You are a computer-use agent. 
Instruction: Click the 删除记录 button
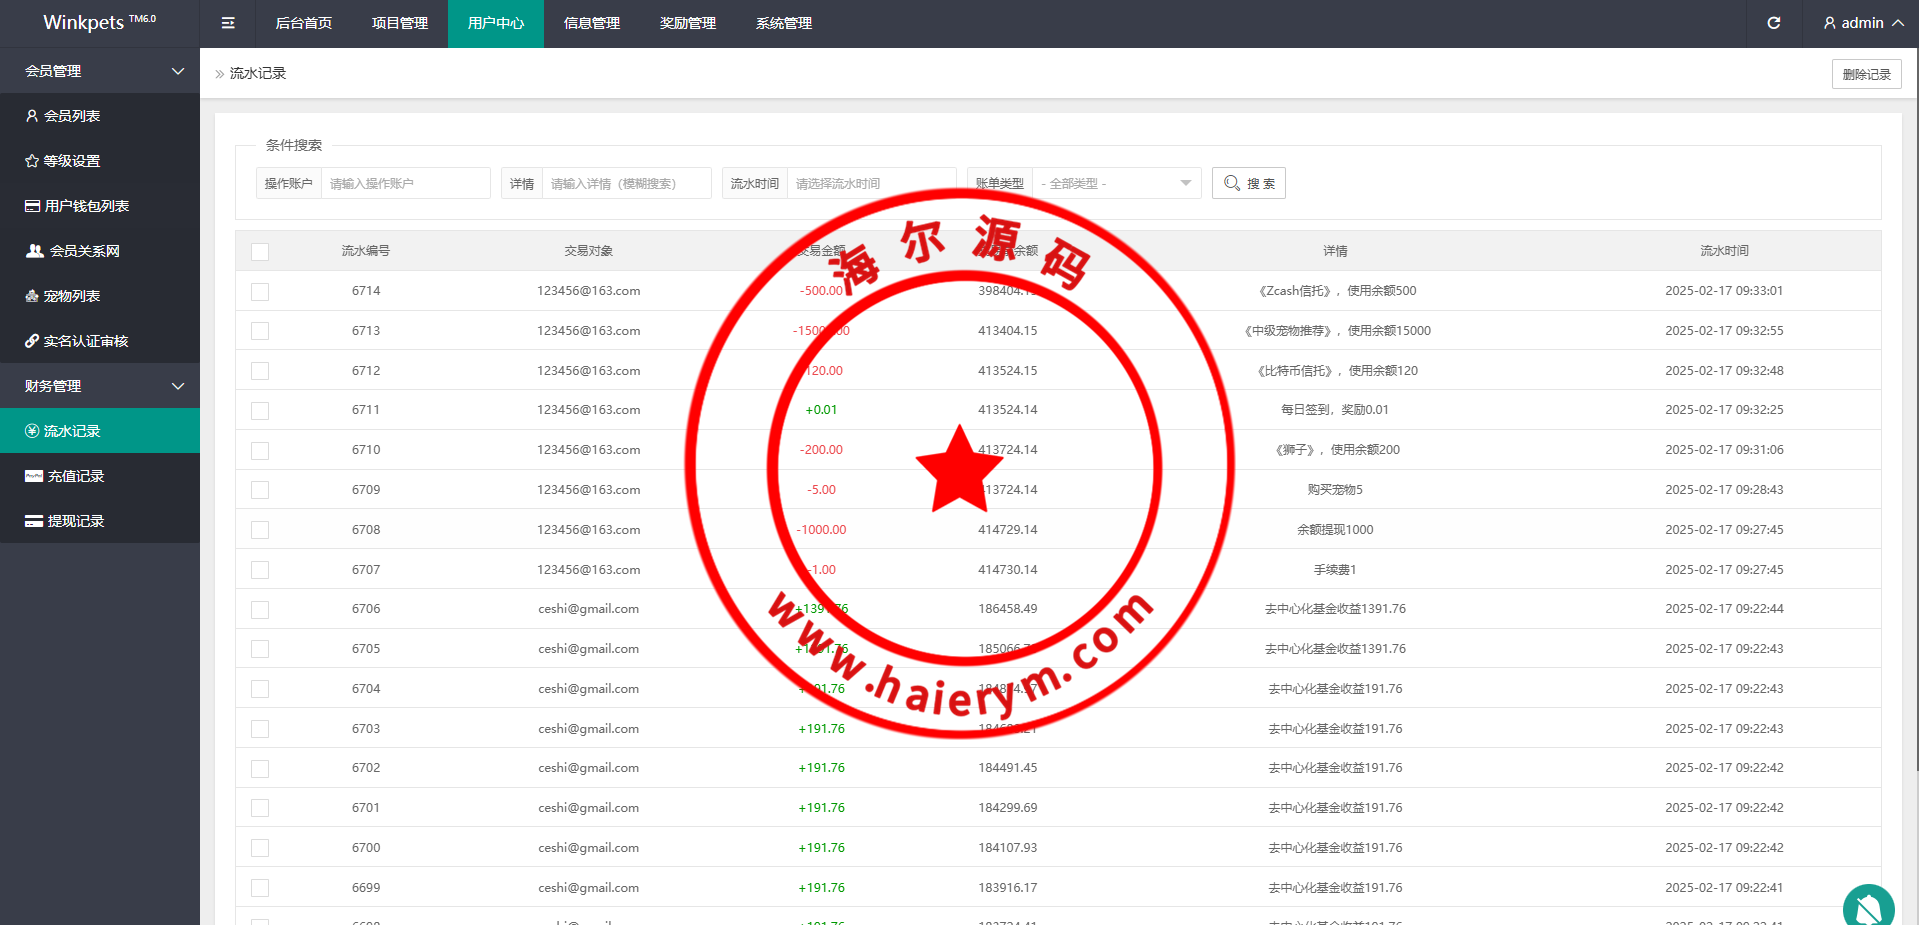point(1866,74)
